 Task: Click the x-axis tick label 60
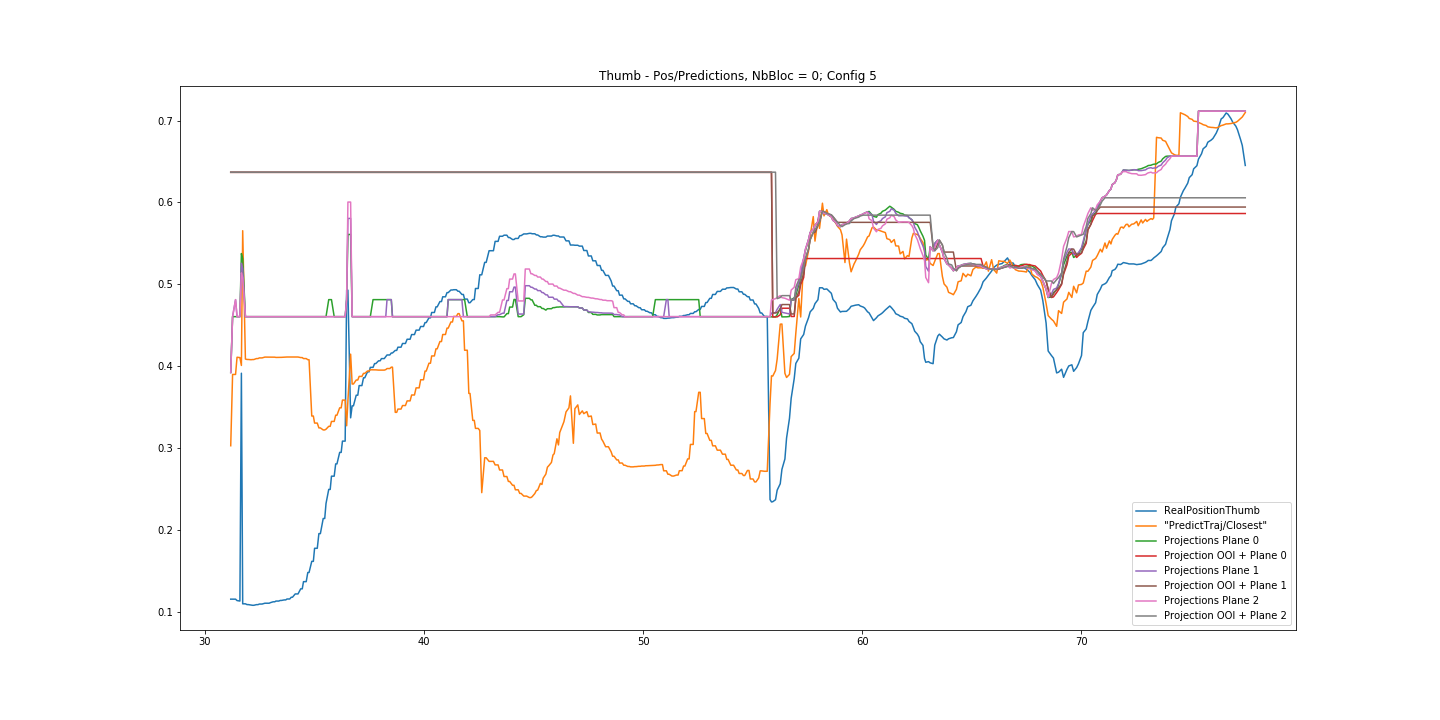(862, 641)
